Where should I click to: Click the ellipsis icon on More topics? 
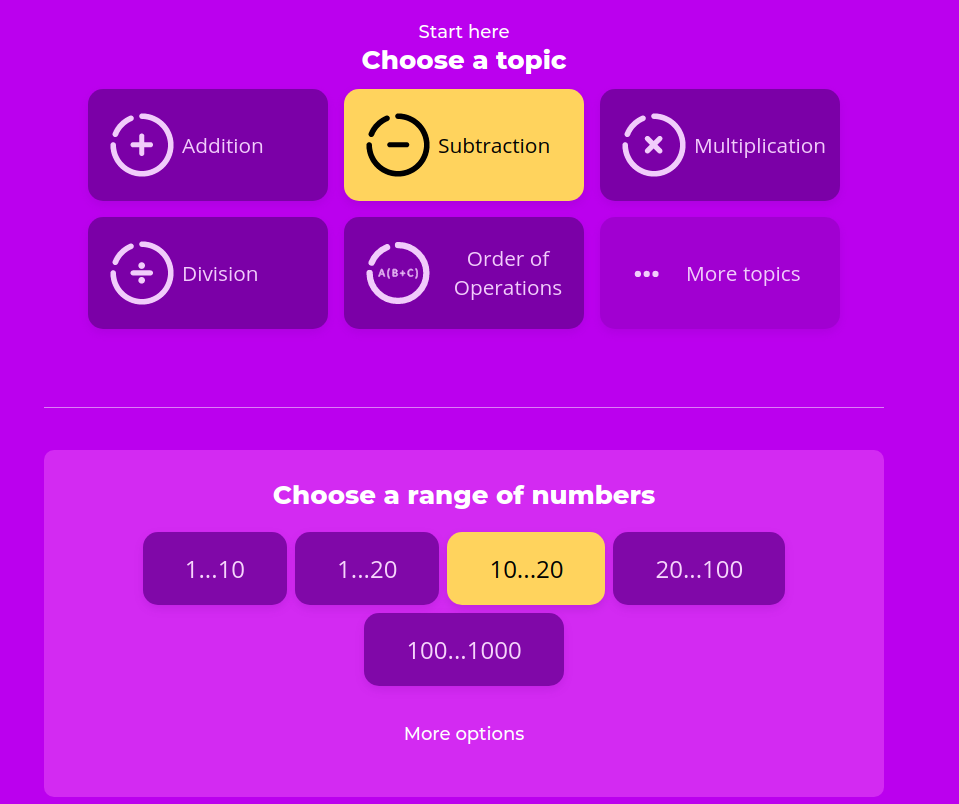point(647,273)
